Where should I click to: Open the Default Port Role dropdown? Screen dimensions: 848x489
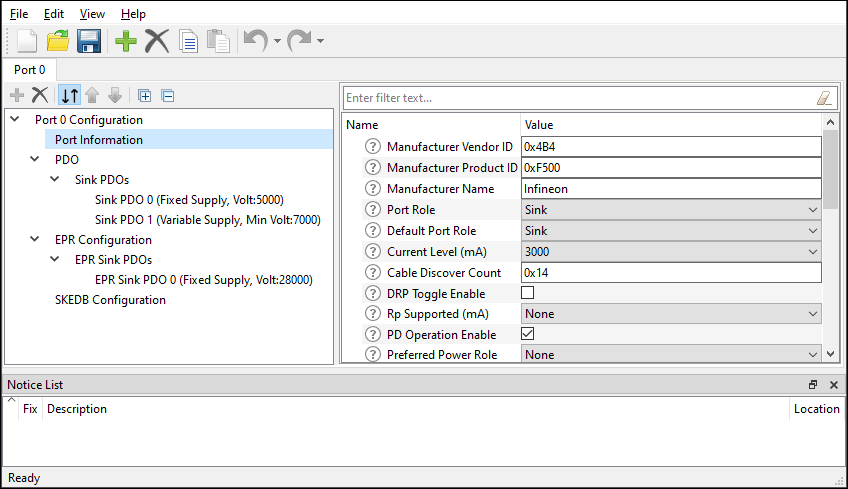671,230
